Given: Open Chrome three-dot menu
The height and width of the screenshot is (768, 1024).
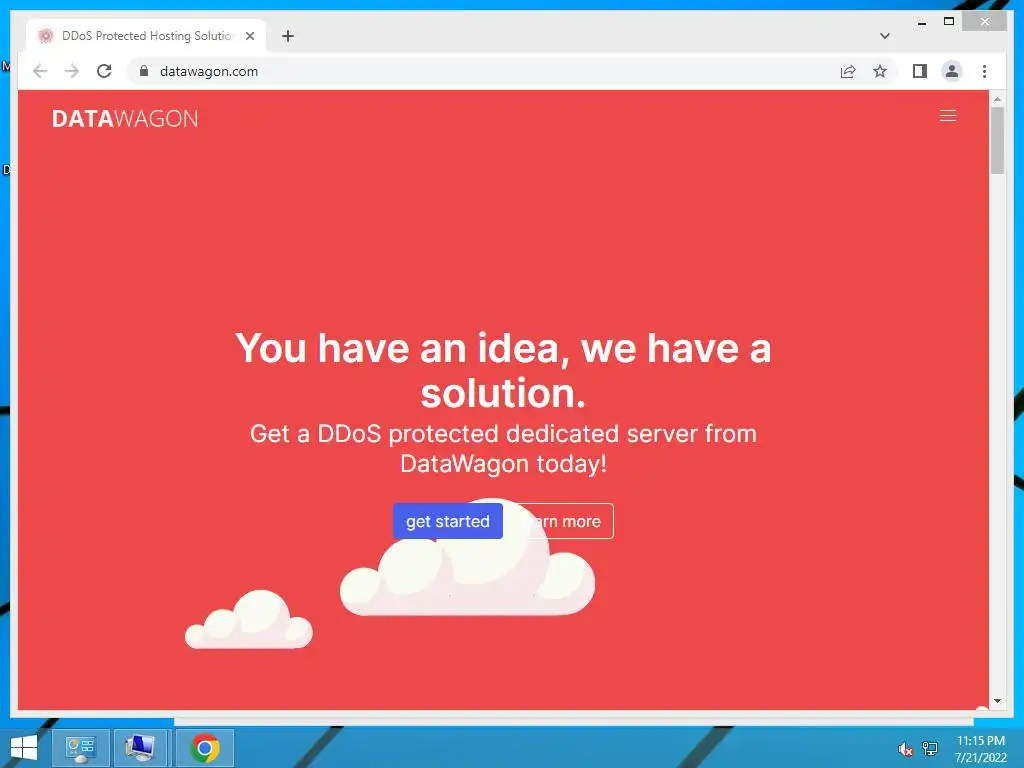Looking at the screenshot, I should point(984,71).
